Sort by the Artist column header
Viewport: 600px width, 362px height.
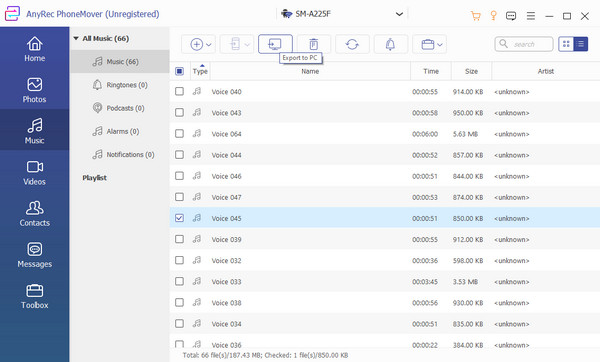(546, 71)
